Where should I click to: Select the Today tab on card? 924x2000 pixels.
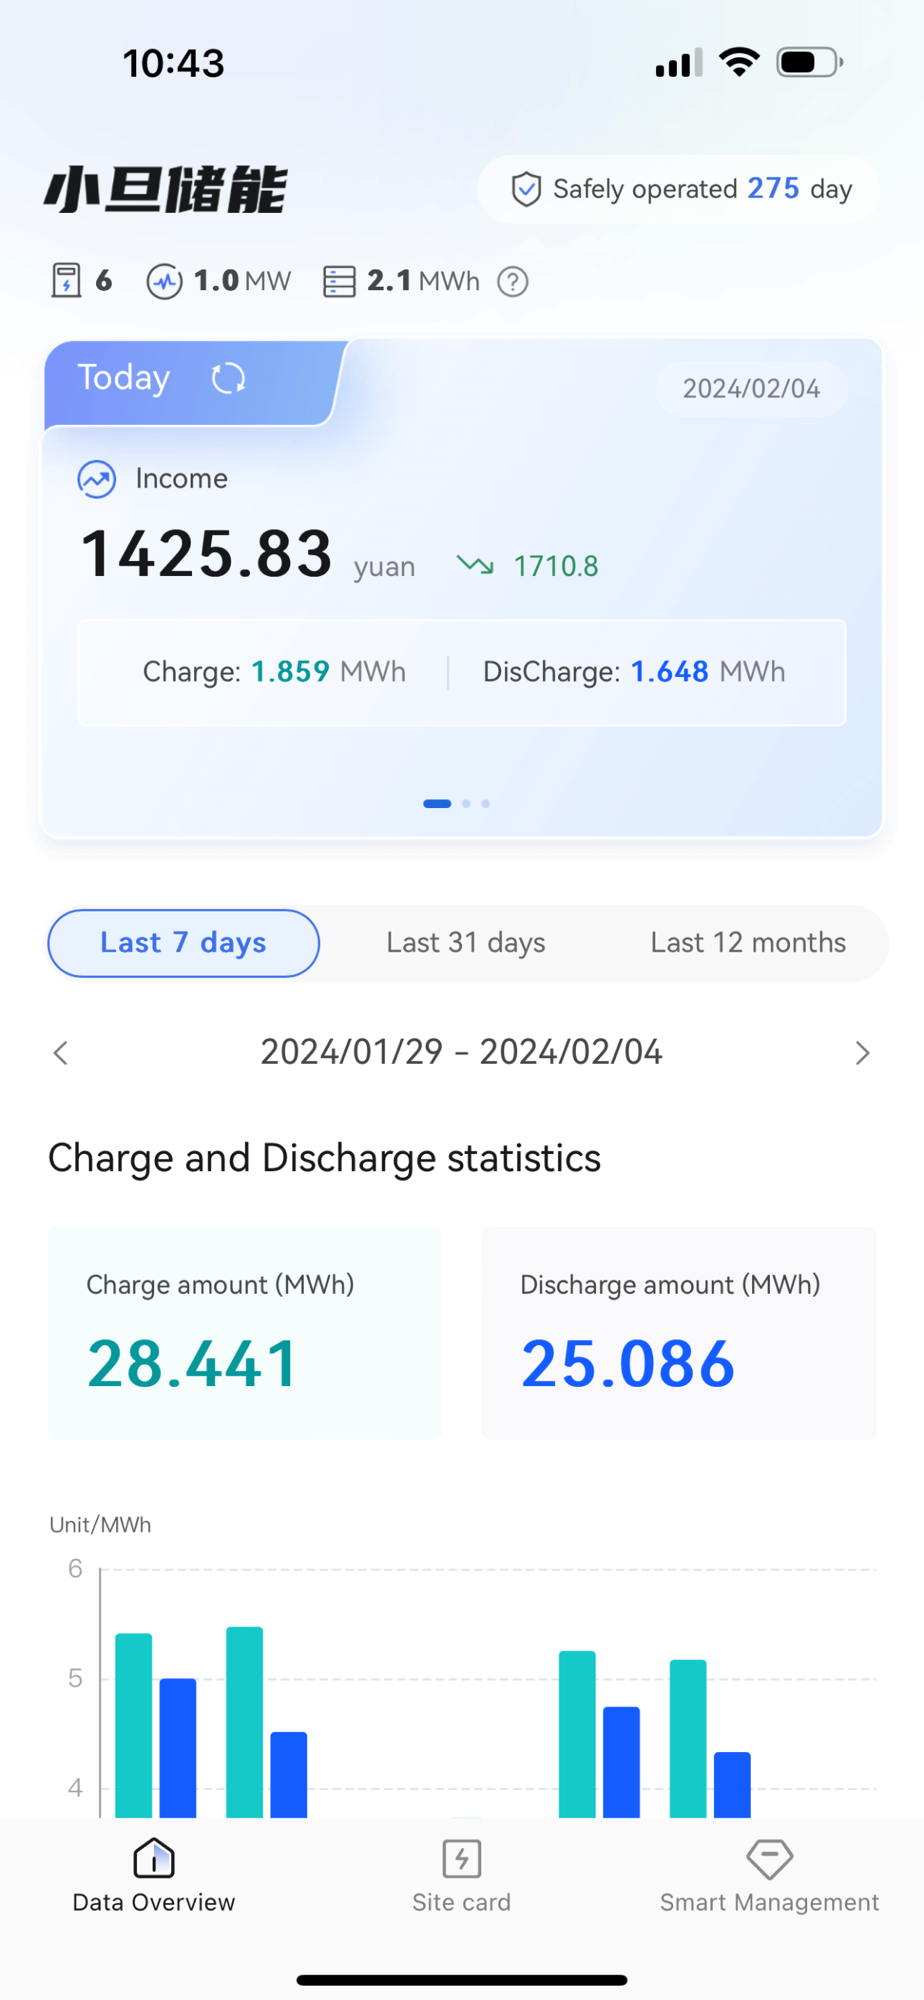[124, 378]
